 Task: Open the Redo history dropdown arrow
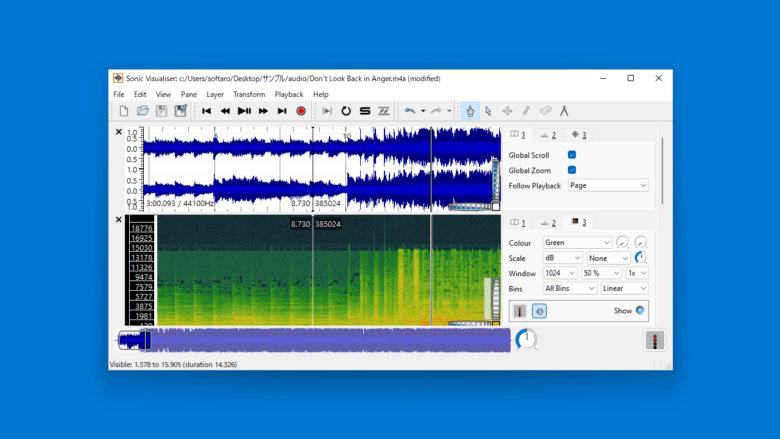pyautogui.click(x=449, y=111)
